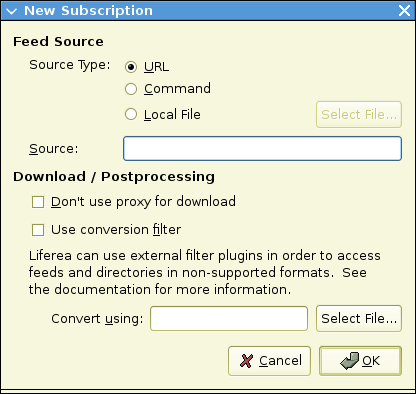Click the red X icon on Cancel

246,361
